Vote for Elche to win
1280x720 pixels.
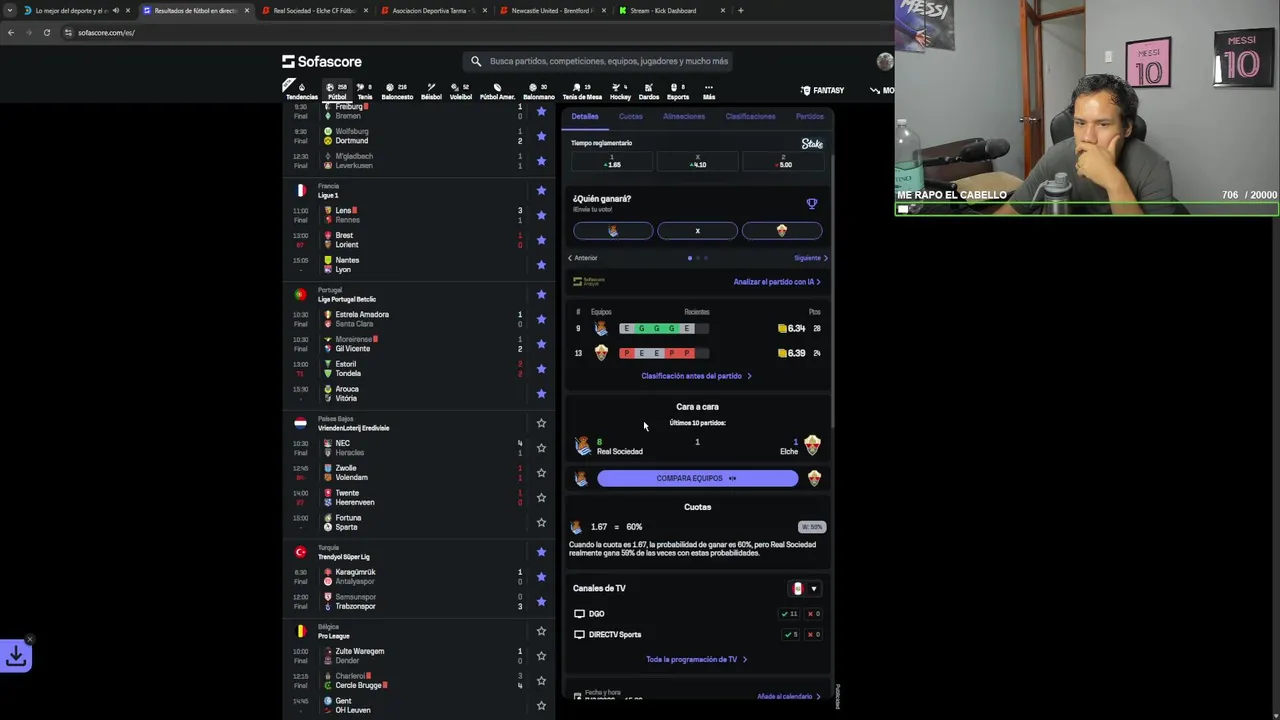pyautogui.click(x=782, y=231)
